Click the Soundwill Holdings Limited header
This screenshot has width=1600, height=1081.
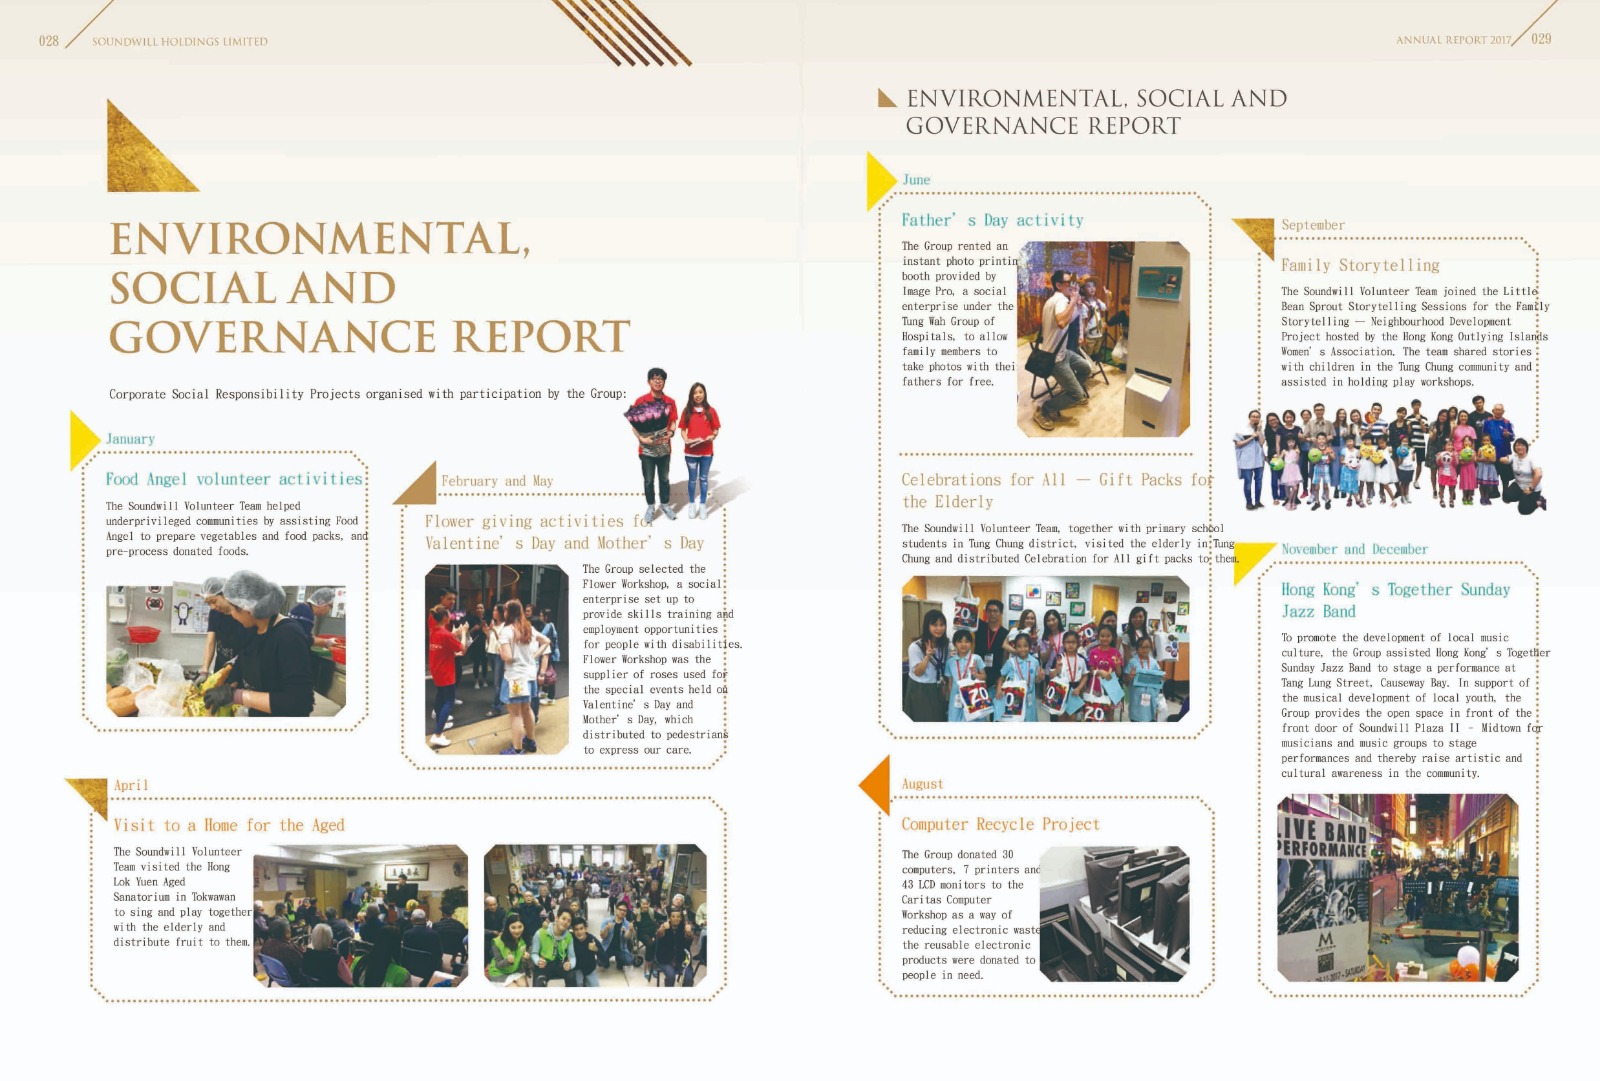[x=180, y=42]
